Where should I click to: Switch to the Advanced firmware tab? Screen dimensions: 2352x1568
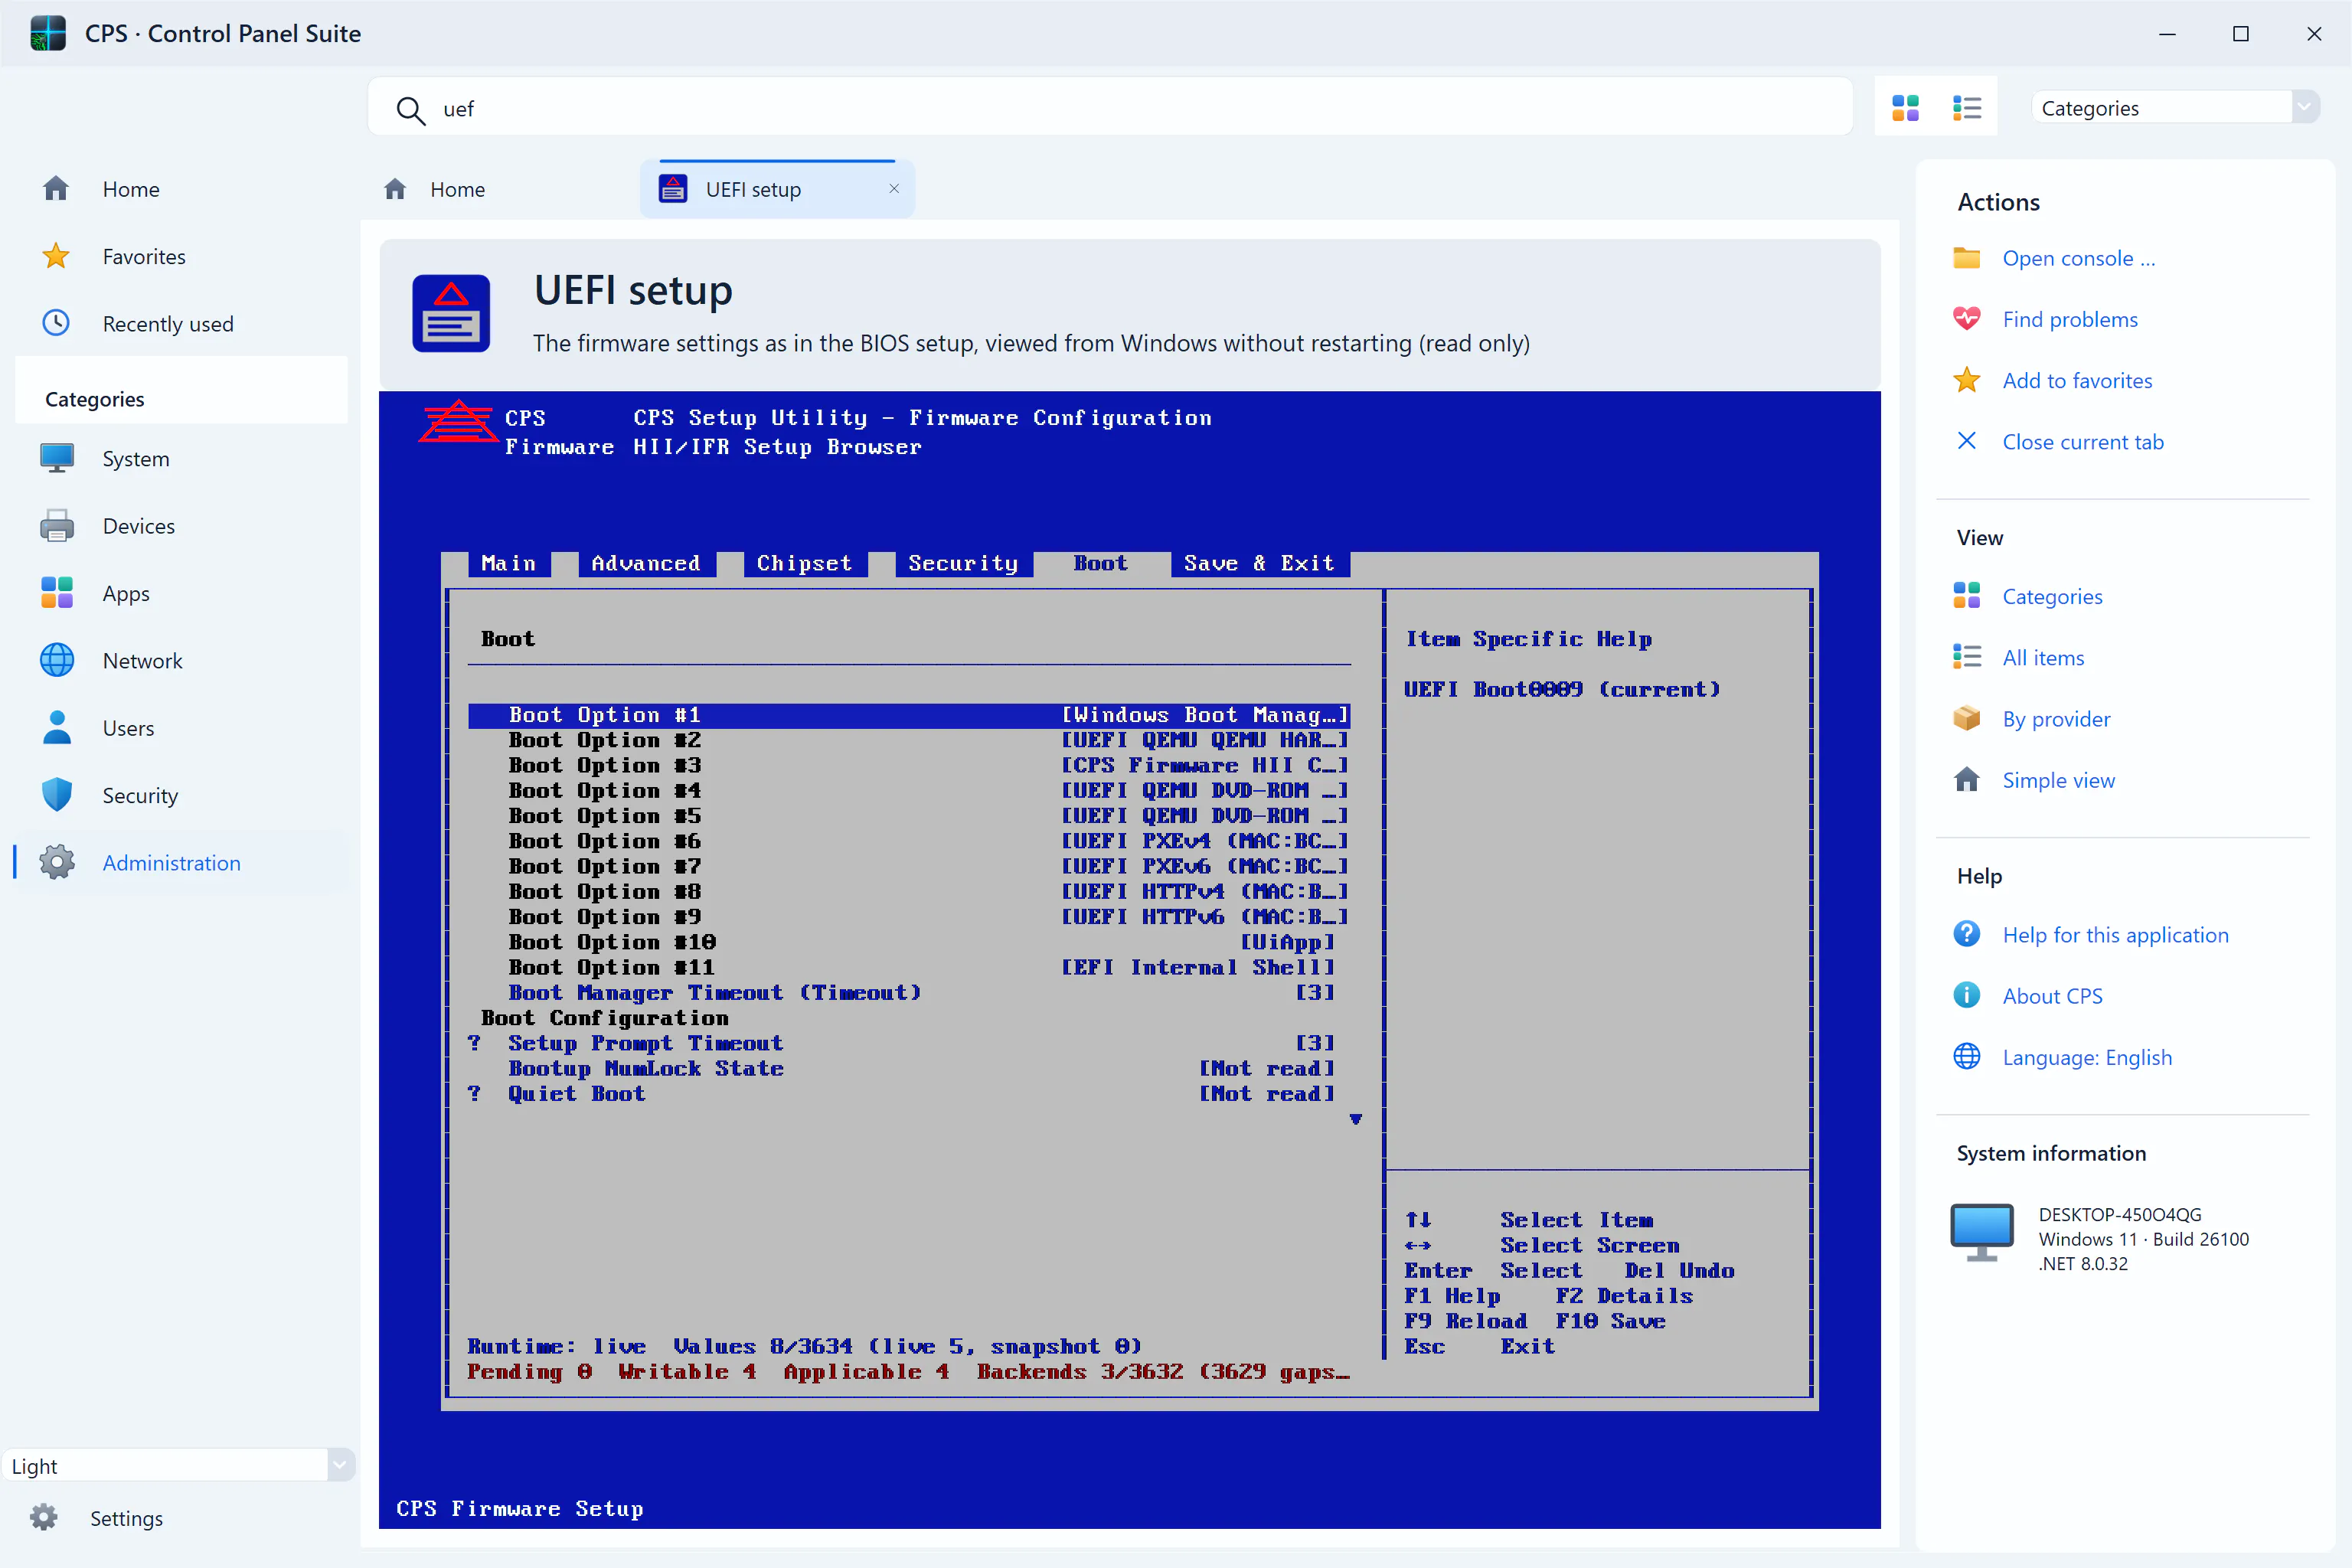646,564
